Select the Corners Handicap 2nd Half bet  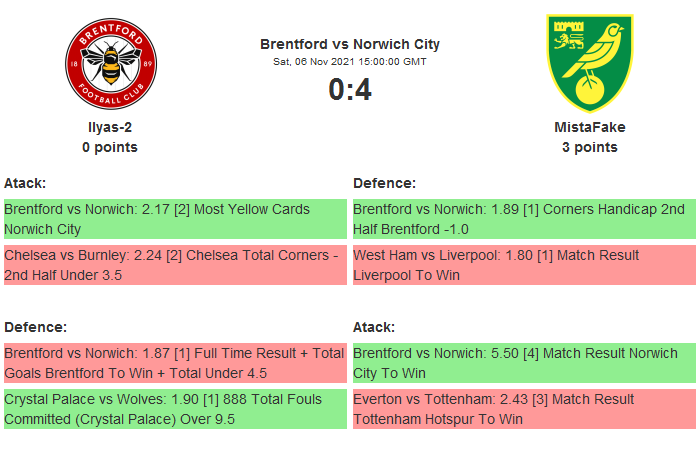524,219
